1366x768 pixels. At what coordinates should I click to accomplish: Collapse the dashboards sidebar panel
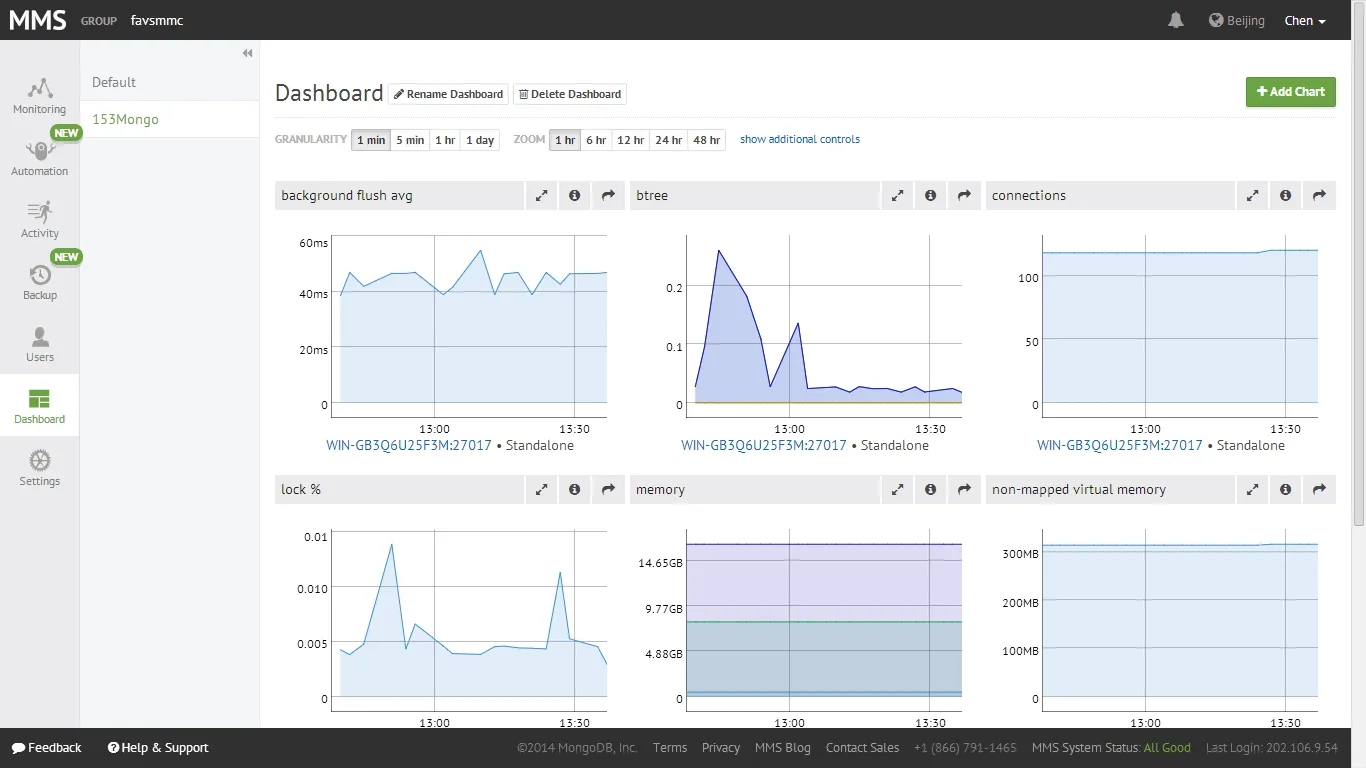click(x=247, y=53)
